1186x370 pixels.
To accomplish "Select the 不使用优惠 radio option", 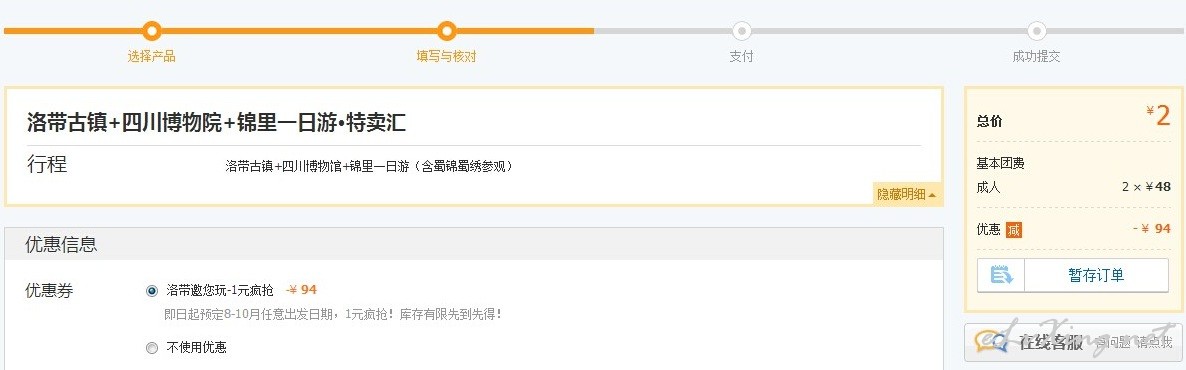I will [x=152, y=348].
